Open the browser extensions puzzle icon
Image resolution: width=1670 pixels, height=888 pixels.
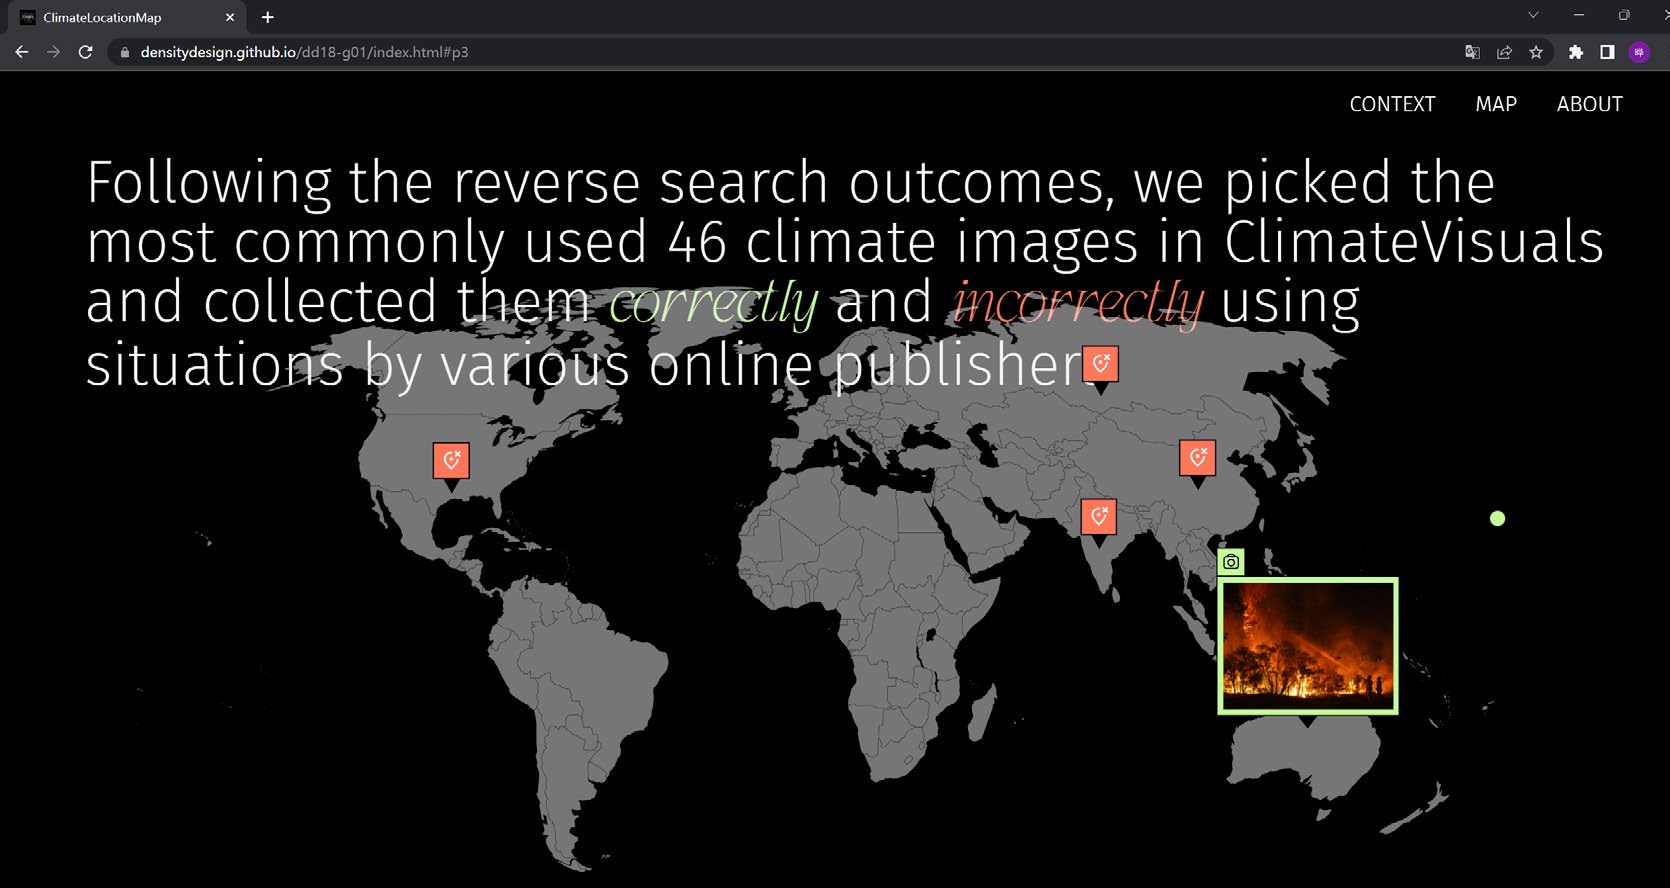point(1576,52)
